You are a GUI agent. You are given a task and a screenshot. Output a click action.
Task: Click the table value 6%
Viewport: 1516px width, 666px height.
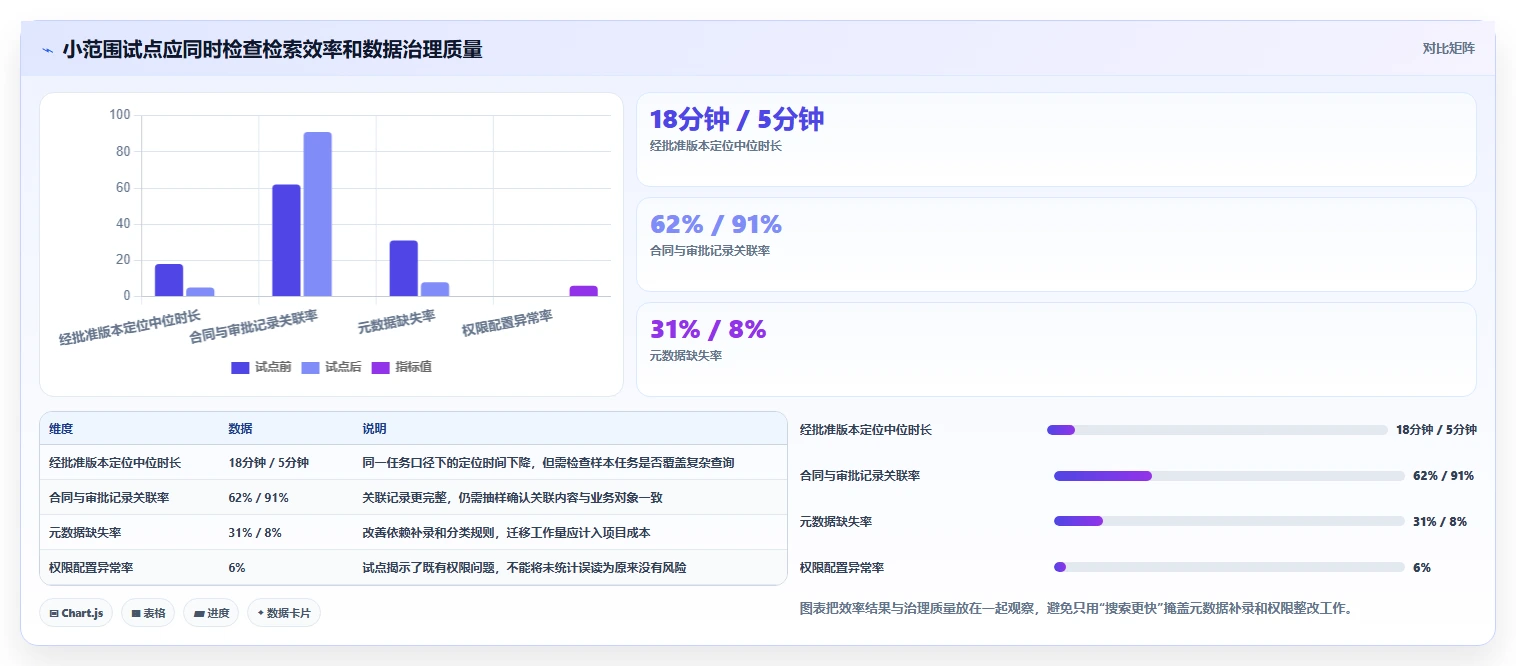pyautogui.click(x=237, y=568)
